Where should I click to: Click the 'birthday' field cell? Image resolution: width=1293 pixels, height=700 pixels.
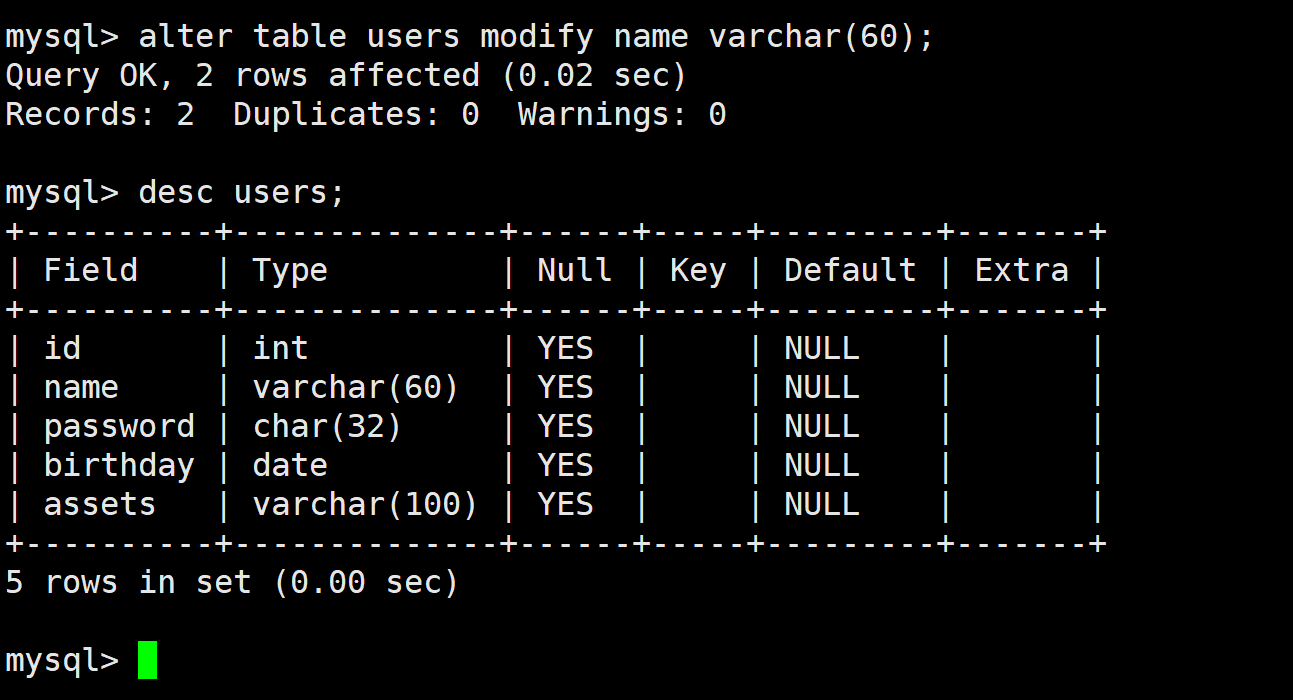tap(119, 466)
